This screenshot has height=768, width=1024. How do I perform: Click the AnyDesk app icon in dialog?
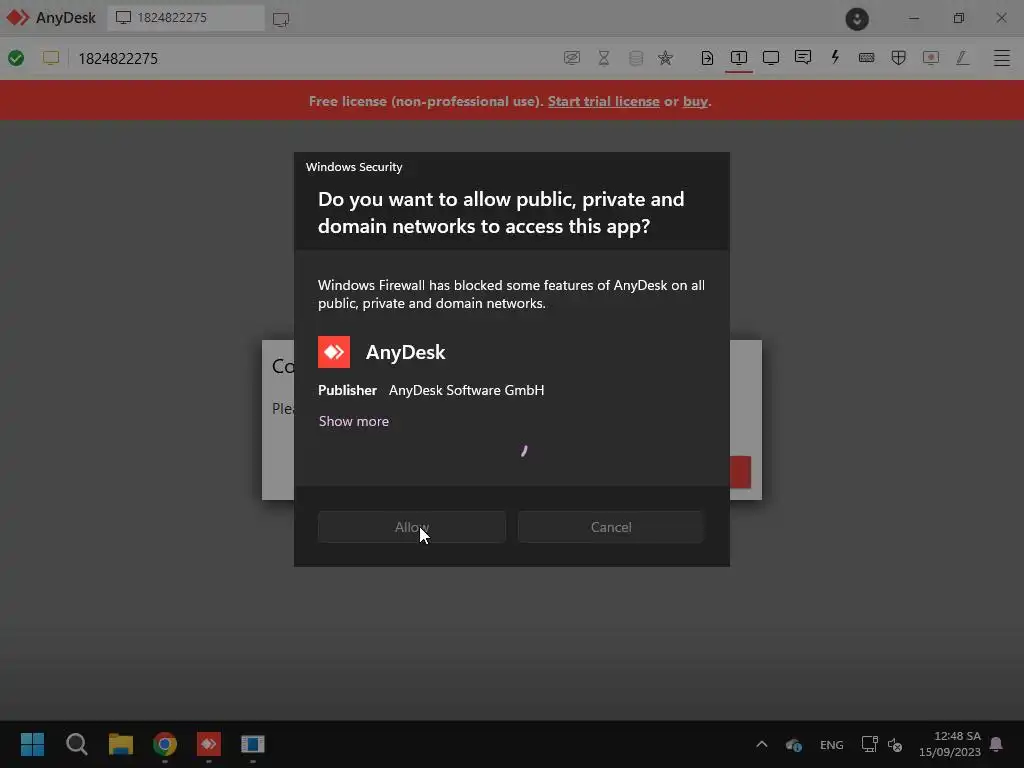pyautogui.click(x=334, y=352)
